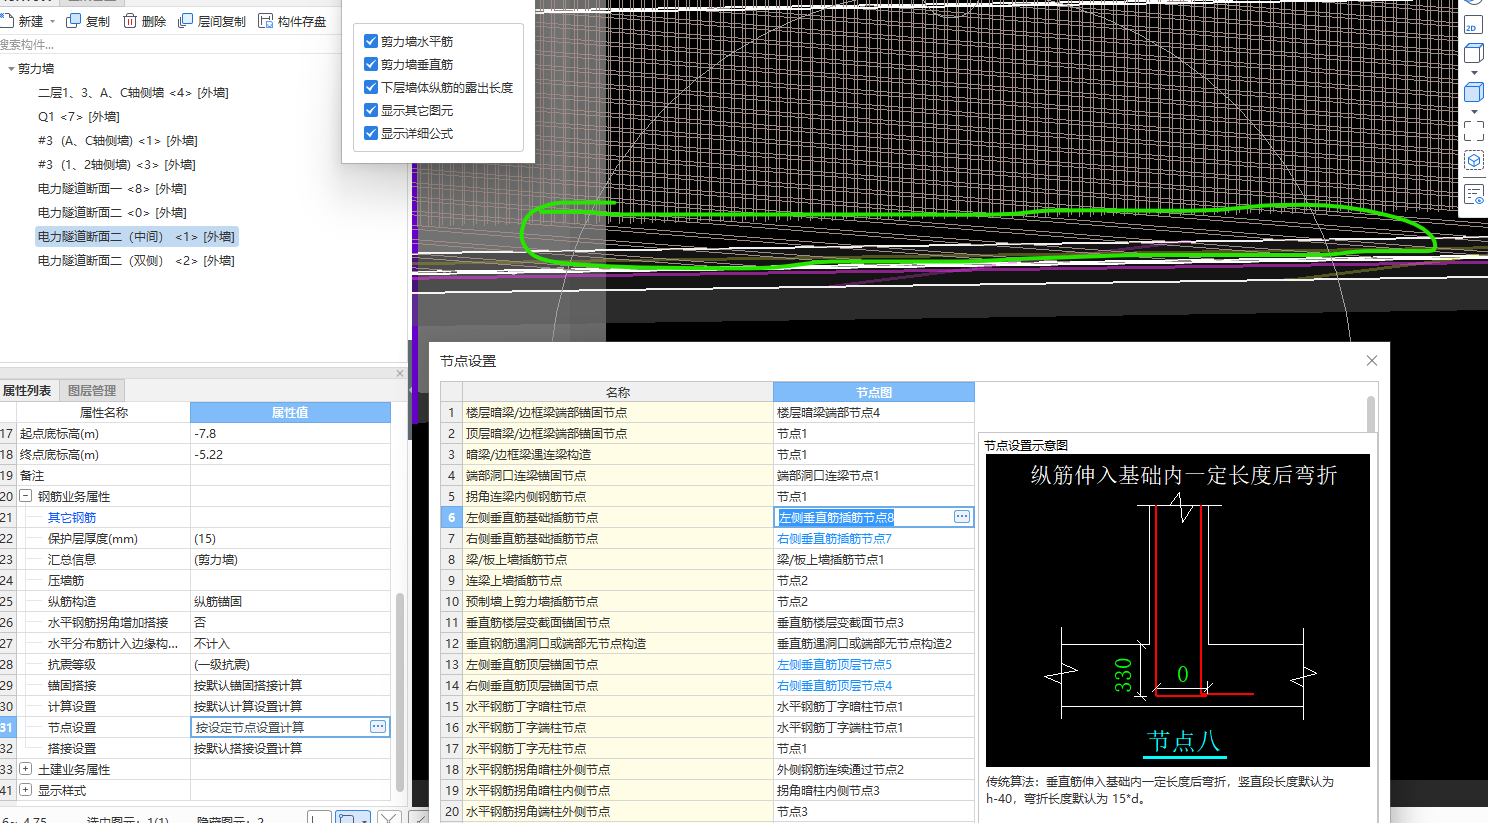This screenshot has height=823, width=1488.
Task: Toggle 显示详细公式 checkbox
Action: click(371, 133)
